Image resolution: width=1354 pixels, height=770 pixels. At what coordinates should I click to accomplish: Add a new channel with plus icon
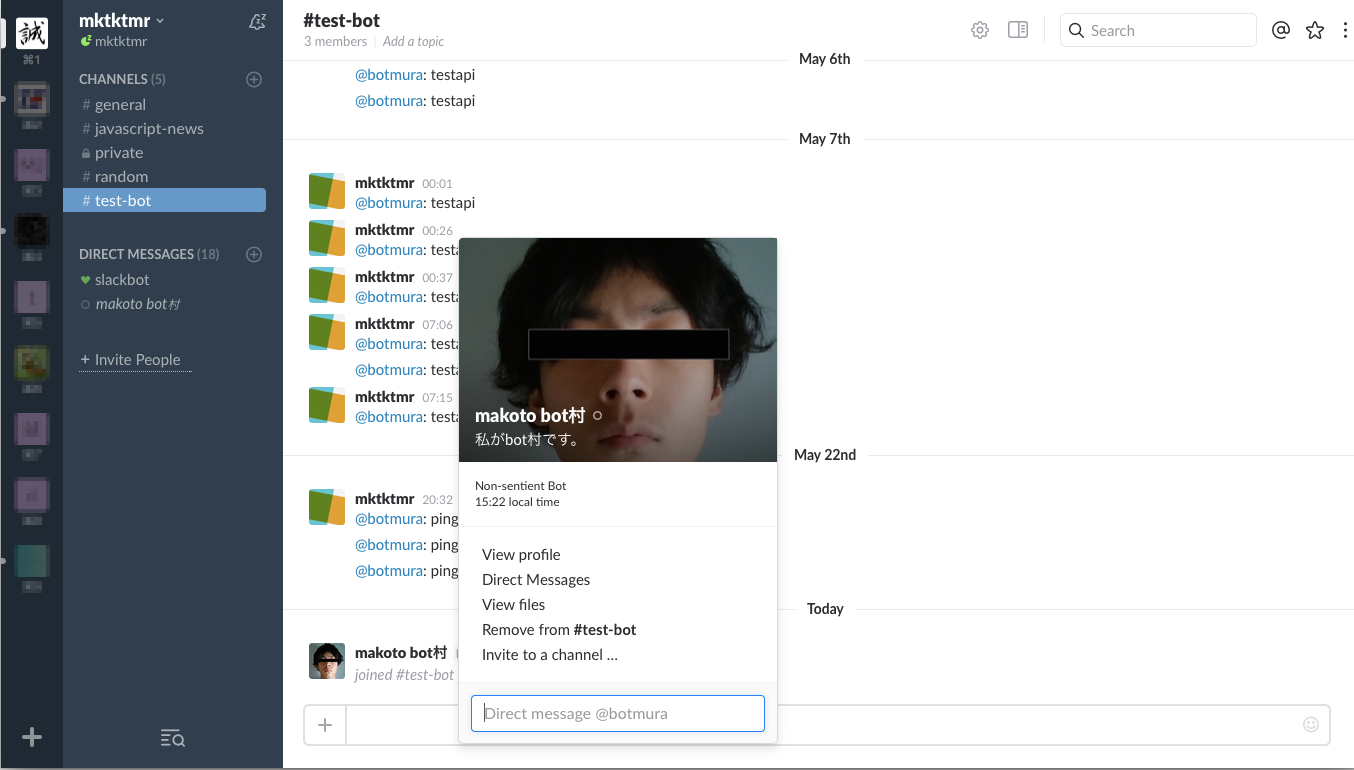pos(254,79)
